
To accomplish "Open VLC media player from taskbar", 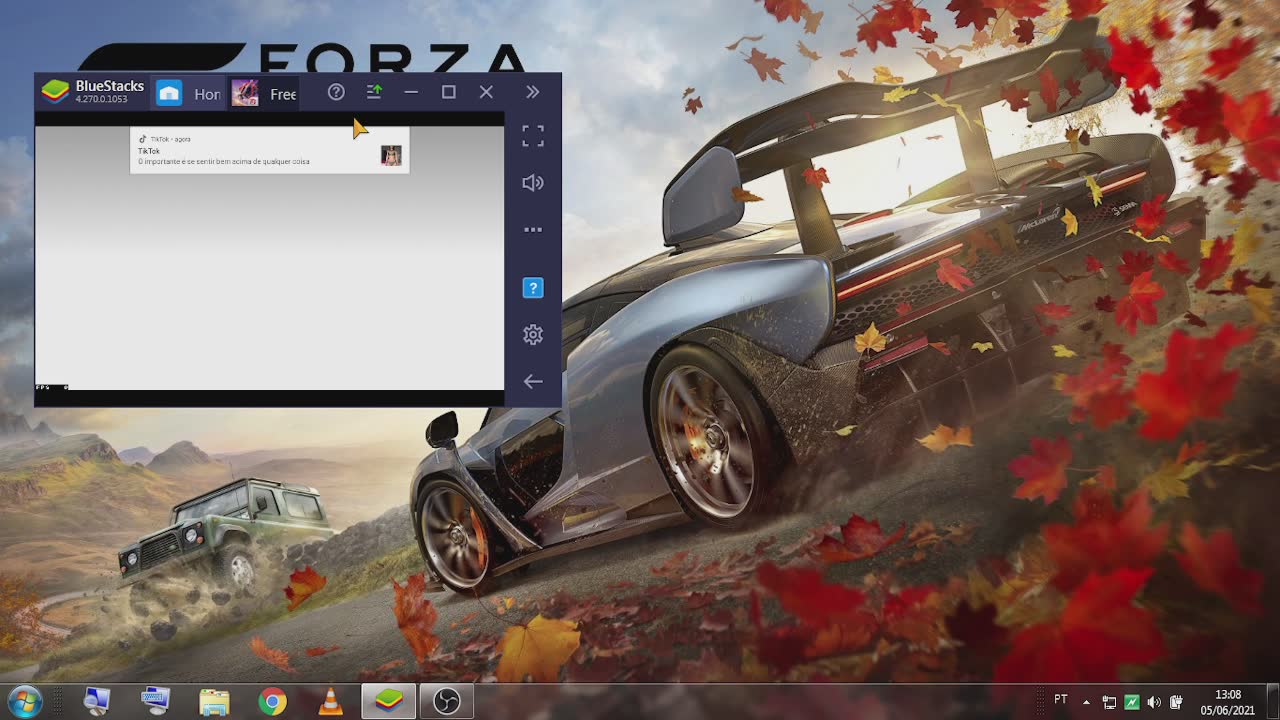I will tap(330, 702).
